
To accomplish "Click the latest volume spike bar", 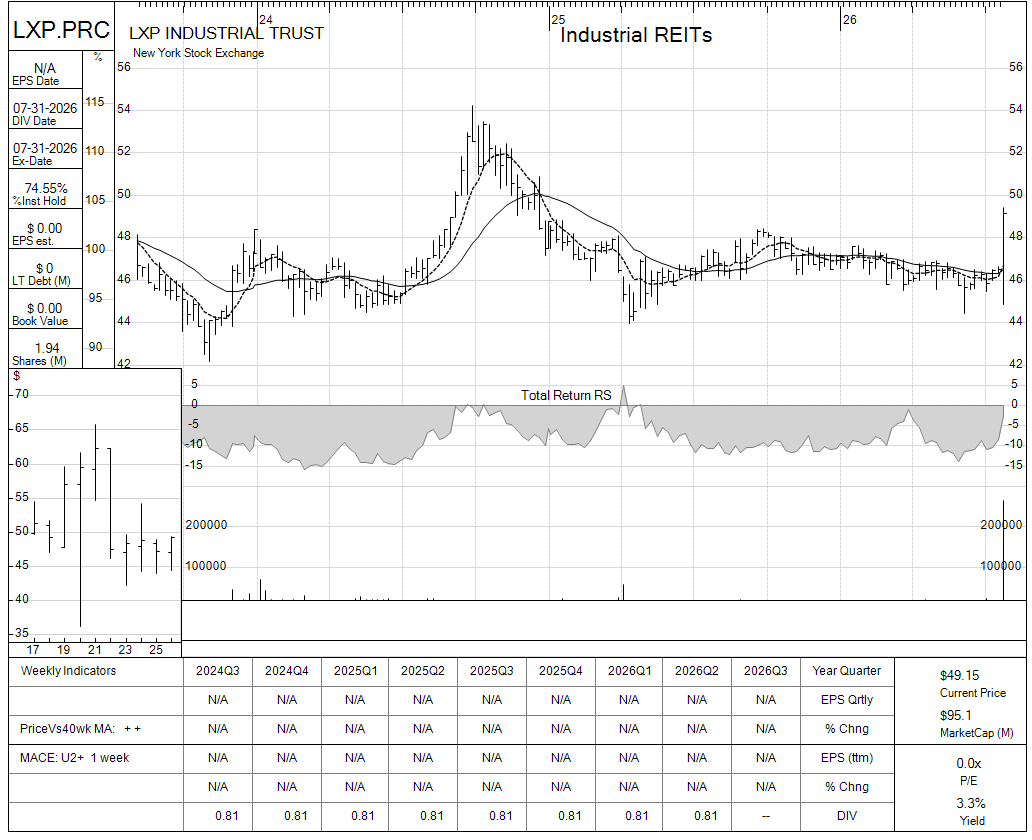I will tap(1003, 550).
